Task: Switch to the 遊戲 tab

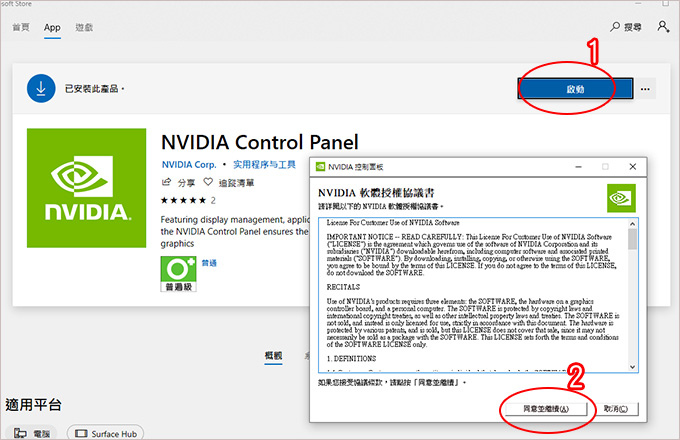Action: pyautogui.click(x=84, y=27)
